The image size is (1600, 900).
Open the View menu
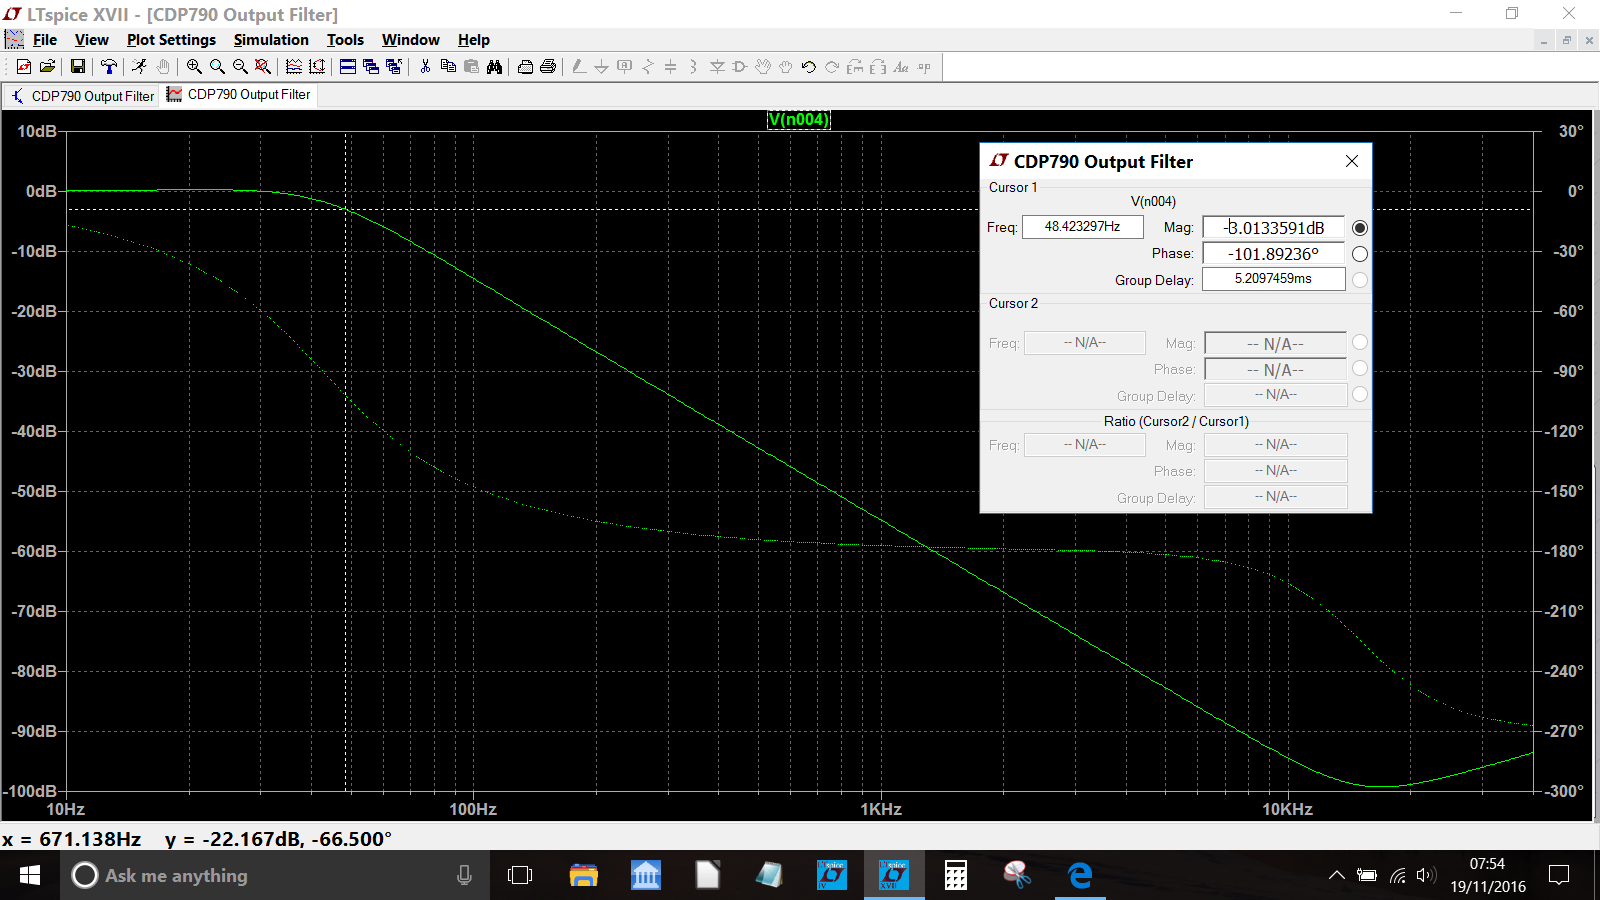[x=92, y=40]
